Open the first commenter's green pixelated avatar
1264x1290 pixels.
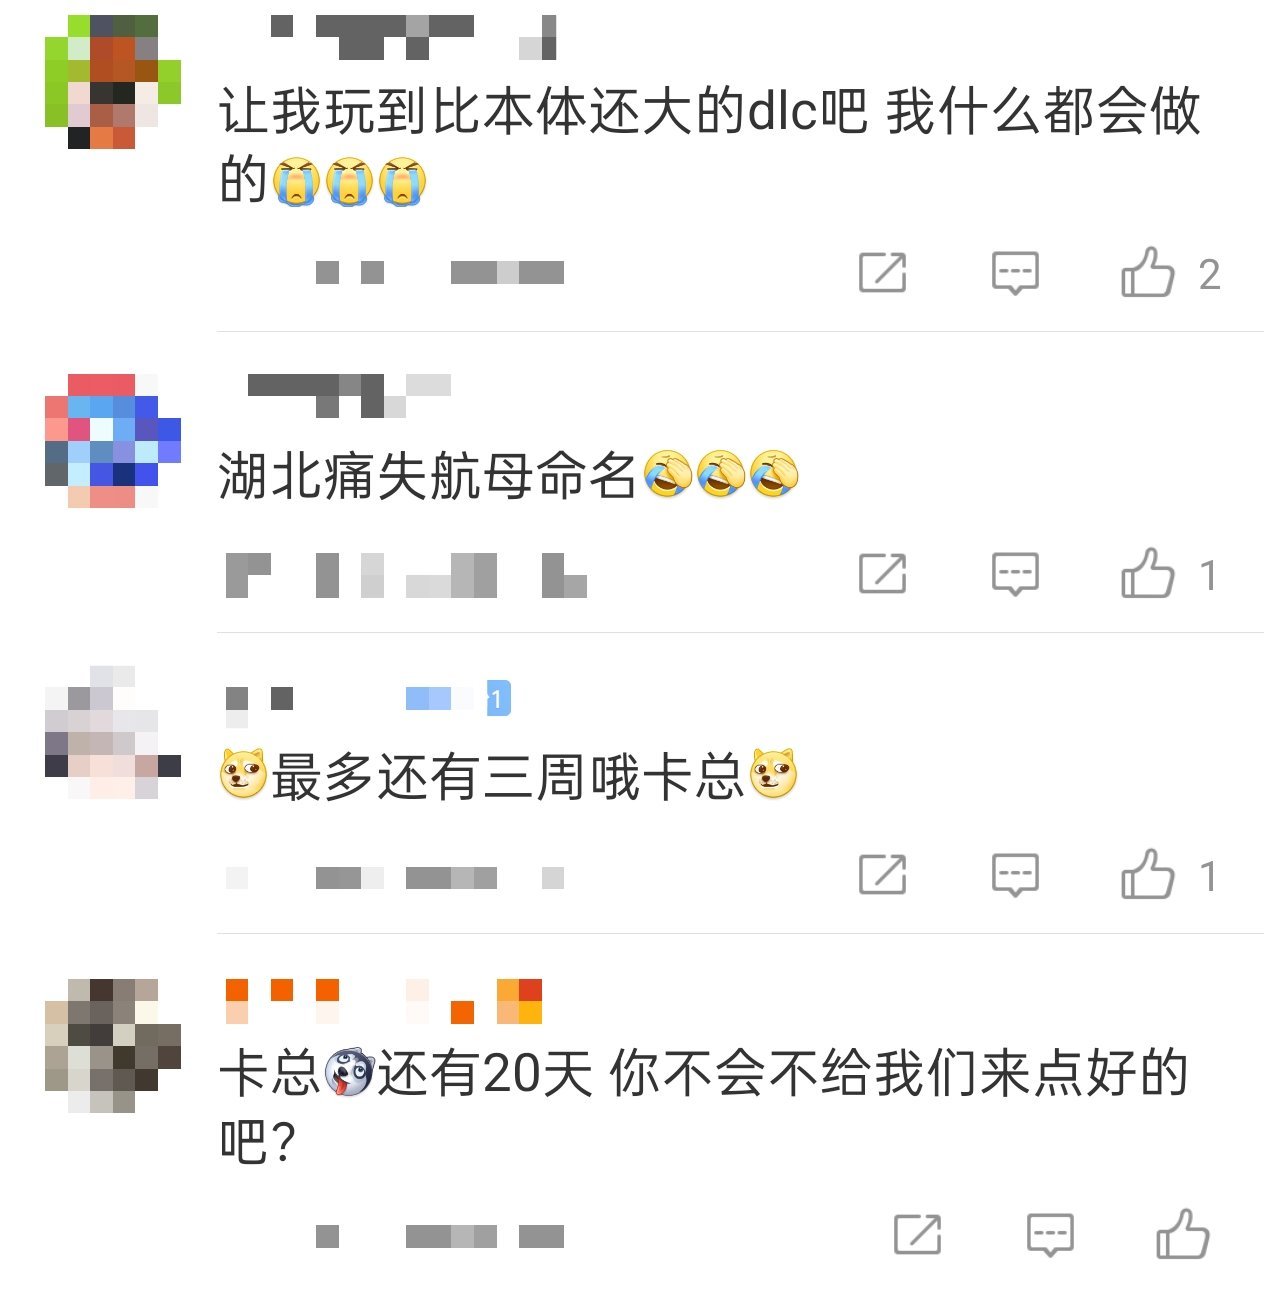pyautogui.click(x=113, y=82)
